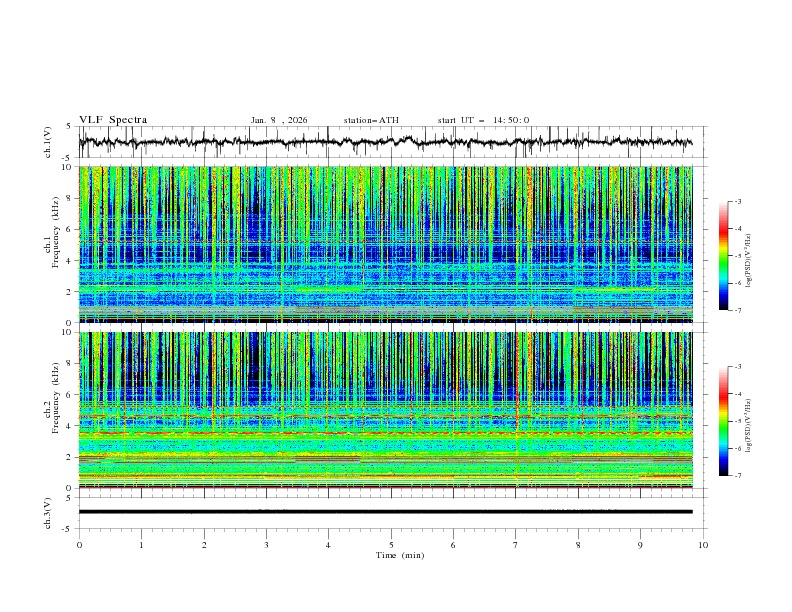Click the 7 minute tick on time axis

(516, 544)
